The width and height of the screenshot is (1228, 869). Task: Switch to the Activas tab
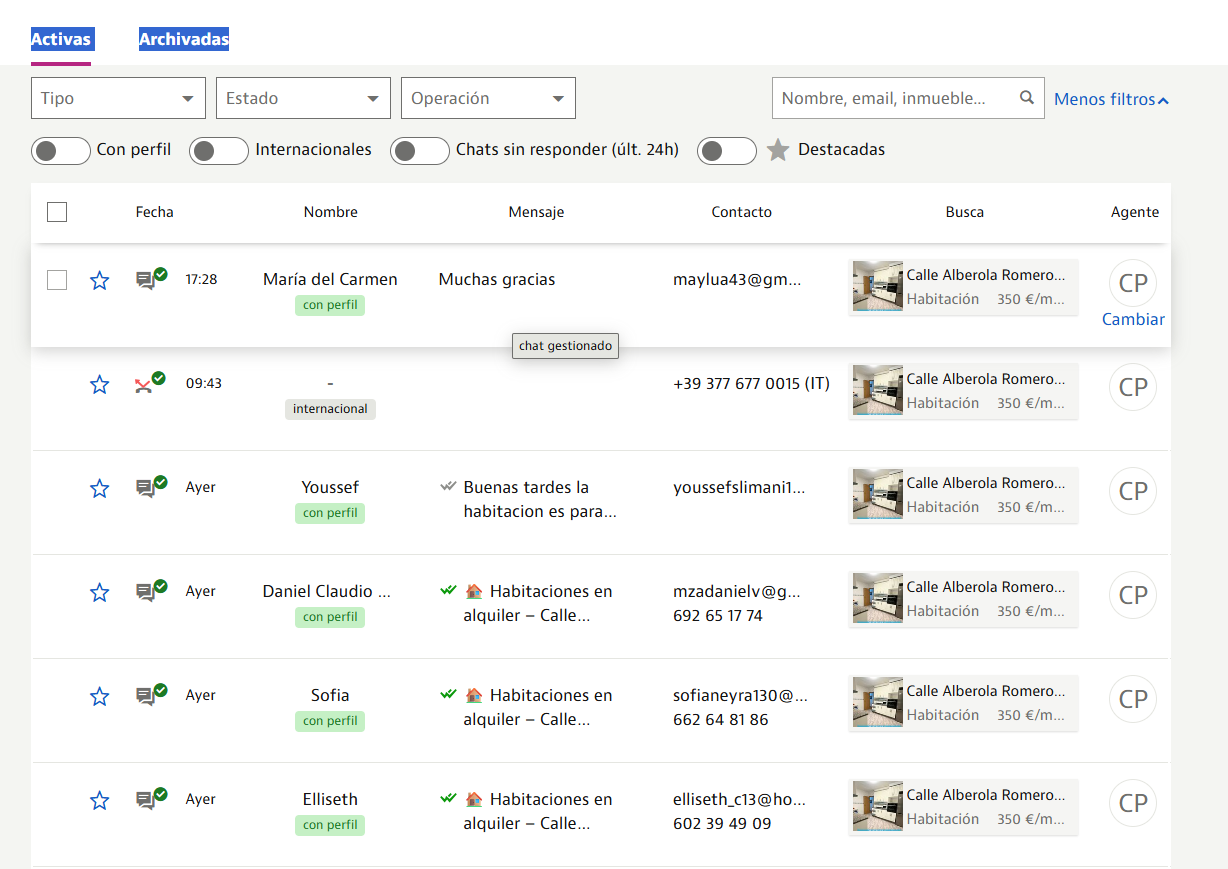[61, 40]
